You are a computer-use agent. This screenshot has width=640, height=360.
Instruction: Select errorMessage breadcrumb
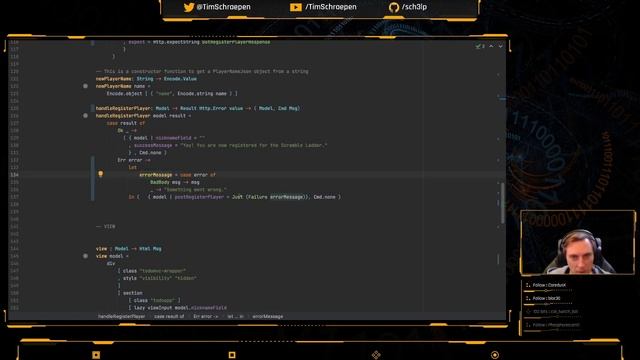tap(267, 316)
